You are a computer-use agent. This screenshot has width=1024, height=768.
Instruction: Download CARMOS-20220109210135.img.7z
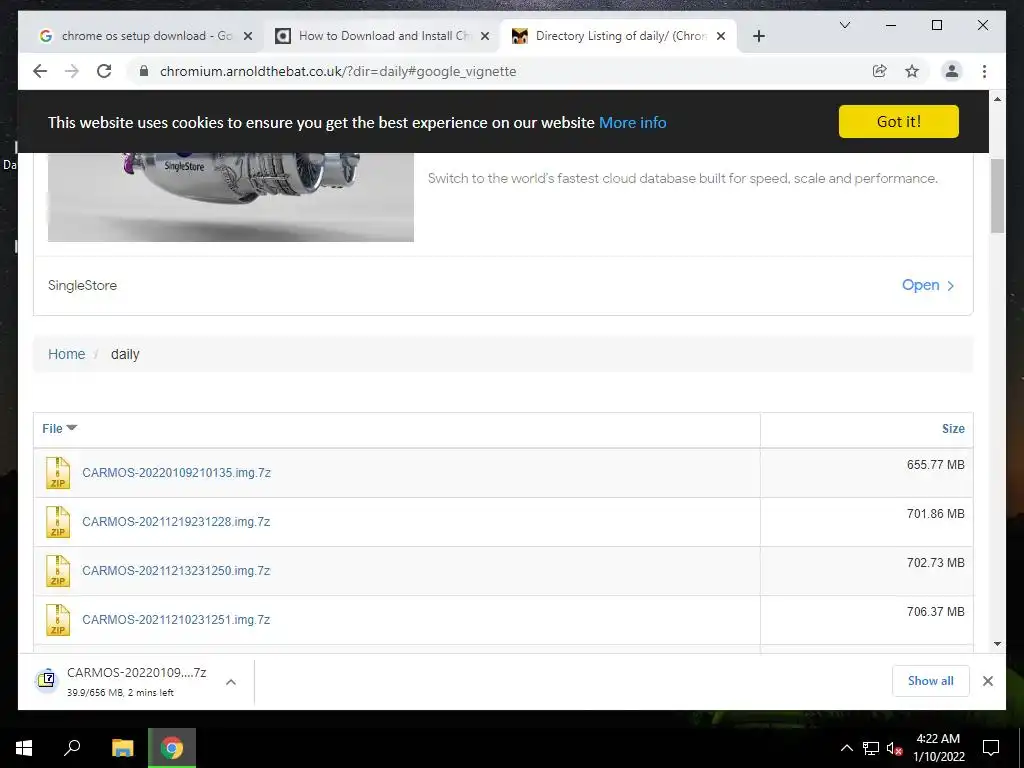click(176, 473)
